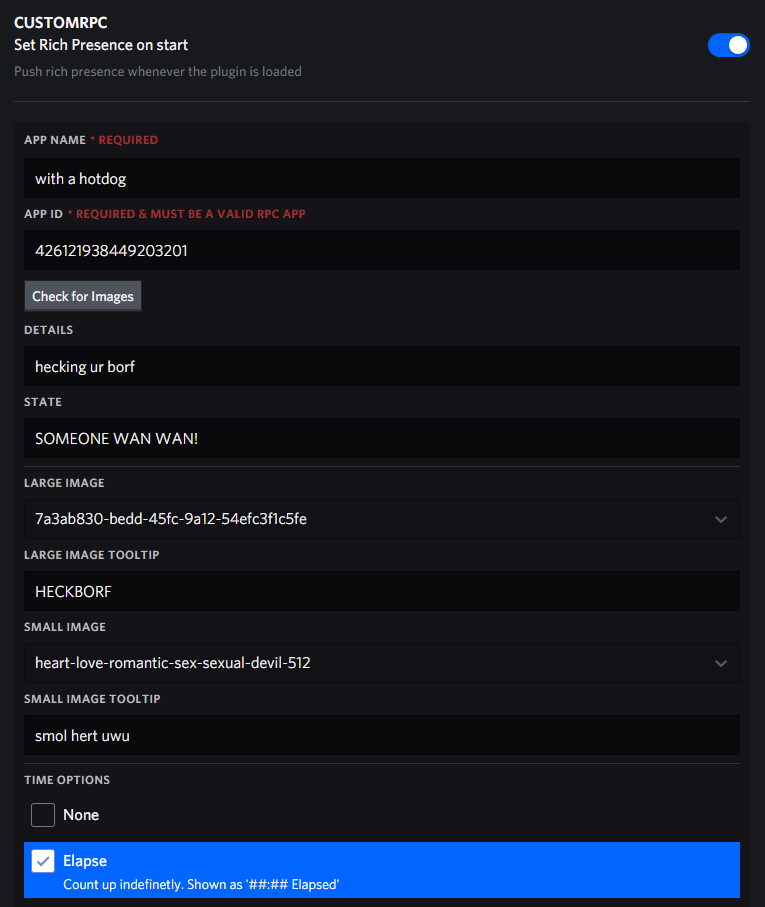Expand the Small Image dropdown chevron
This screenshot has width=765, height=907.
coord(720,663)
